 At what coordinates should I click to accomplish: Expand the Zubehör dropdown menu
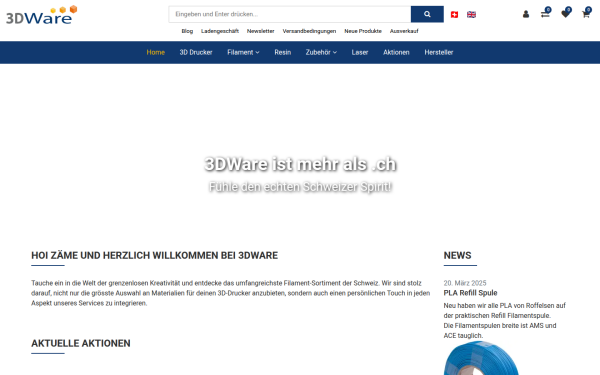(x=321, y=52)
